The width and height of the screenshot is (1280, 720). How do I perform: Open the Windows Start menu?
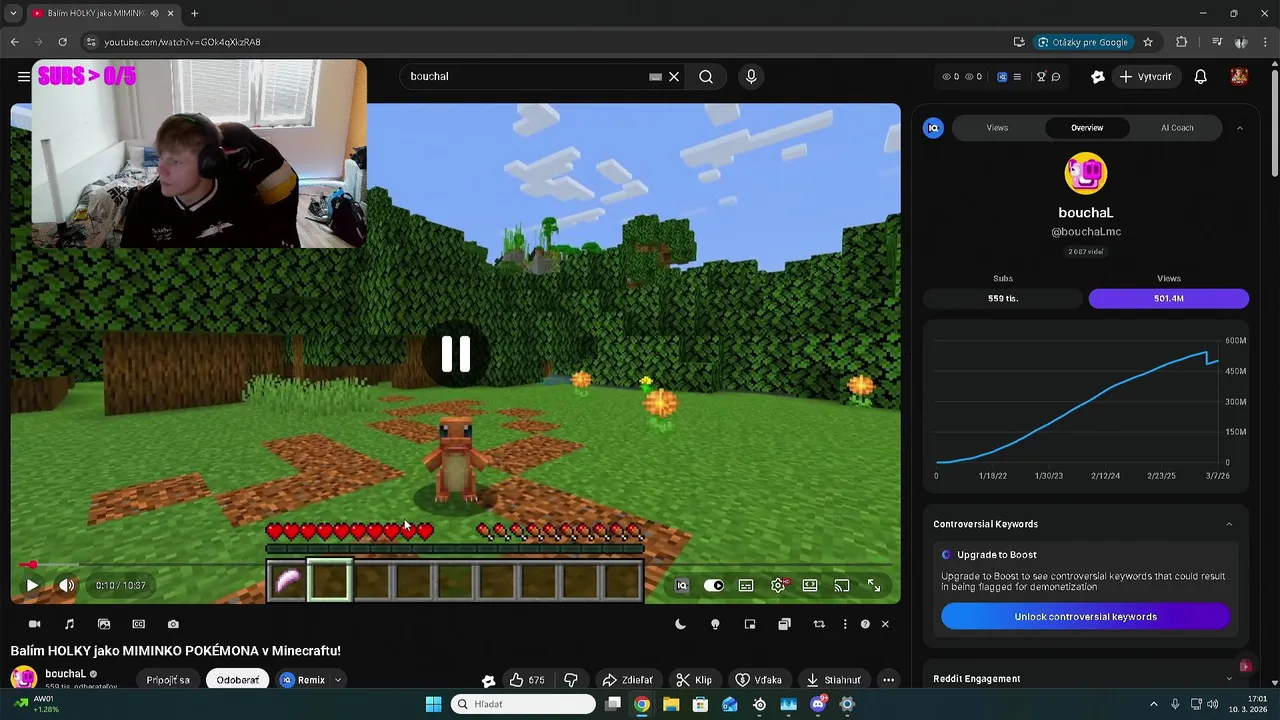pyautogui.click(x=433, y=704)
